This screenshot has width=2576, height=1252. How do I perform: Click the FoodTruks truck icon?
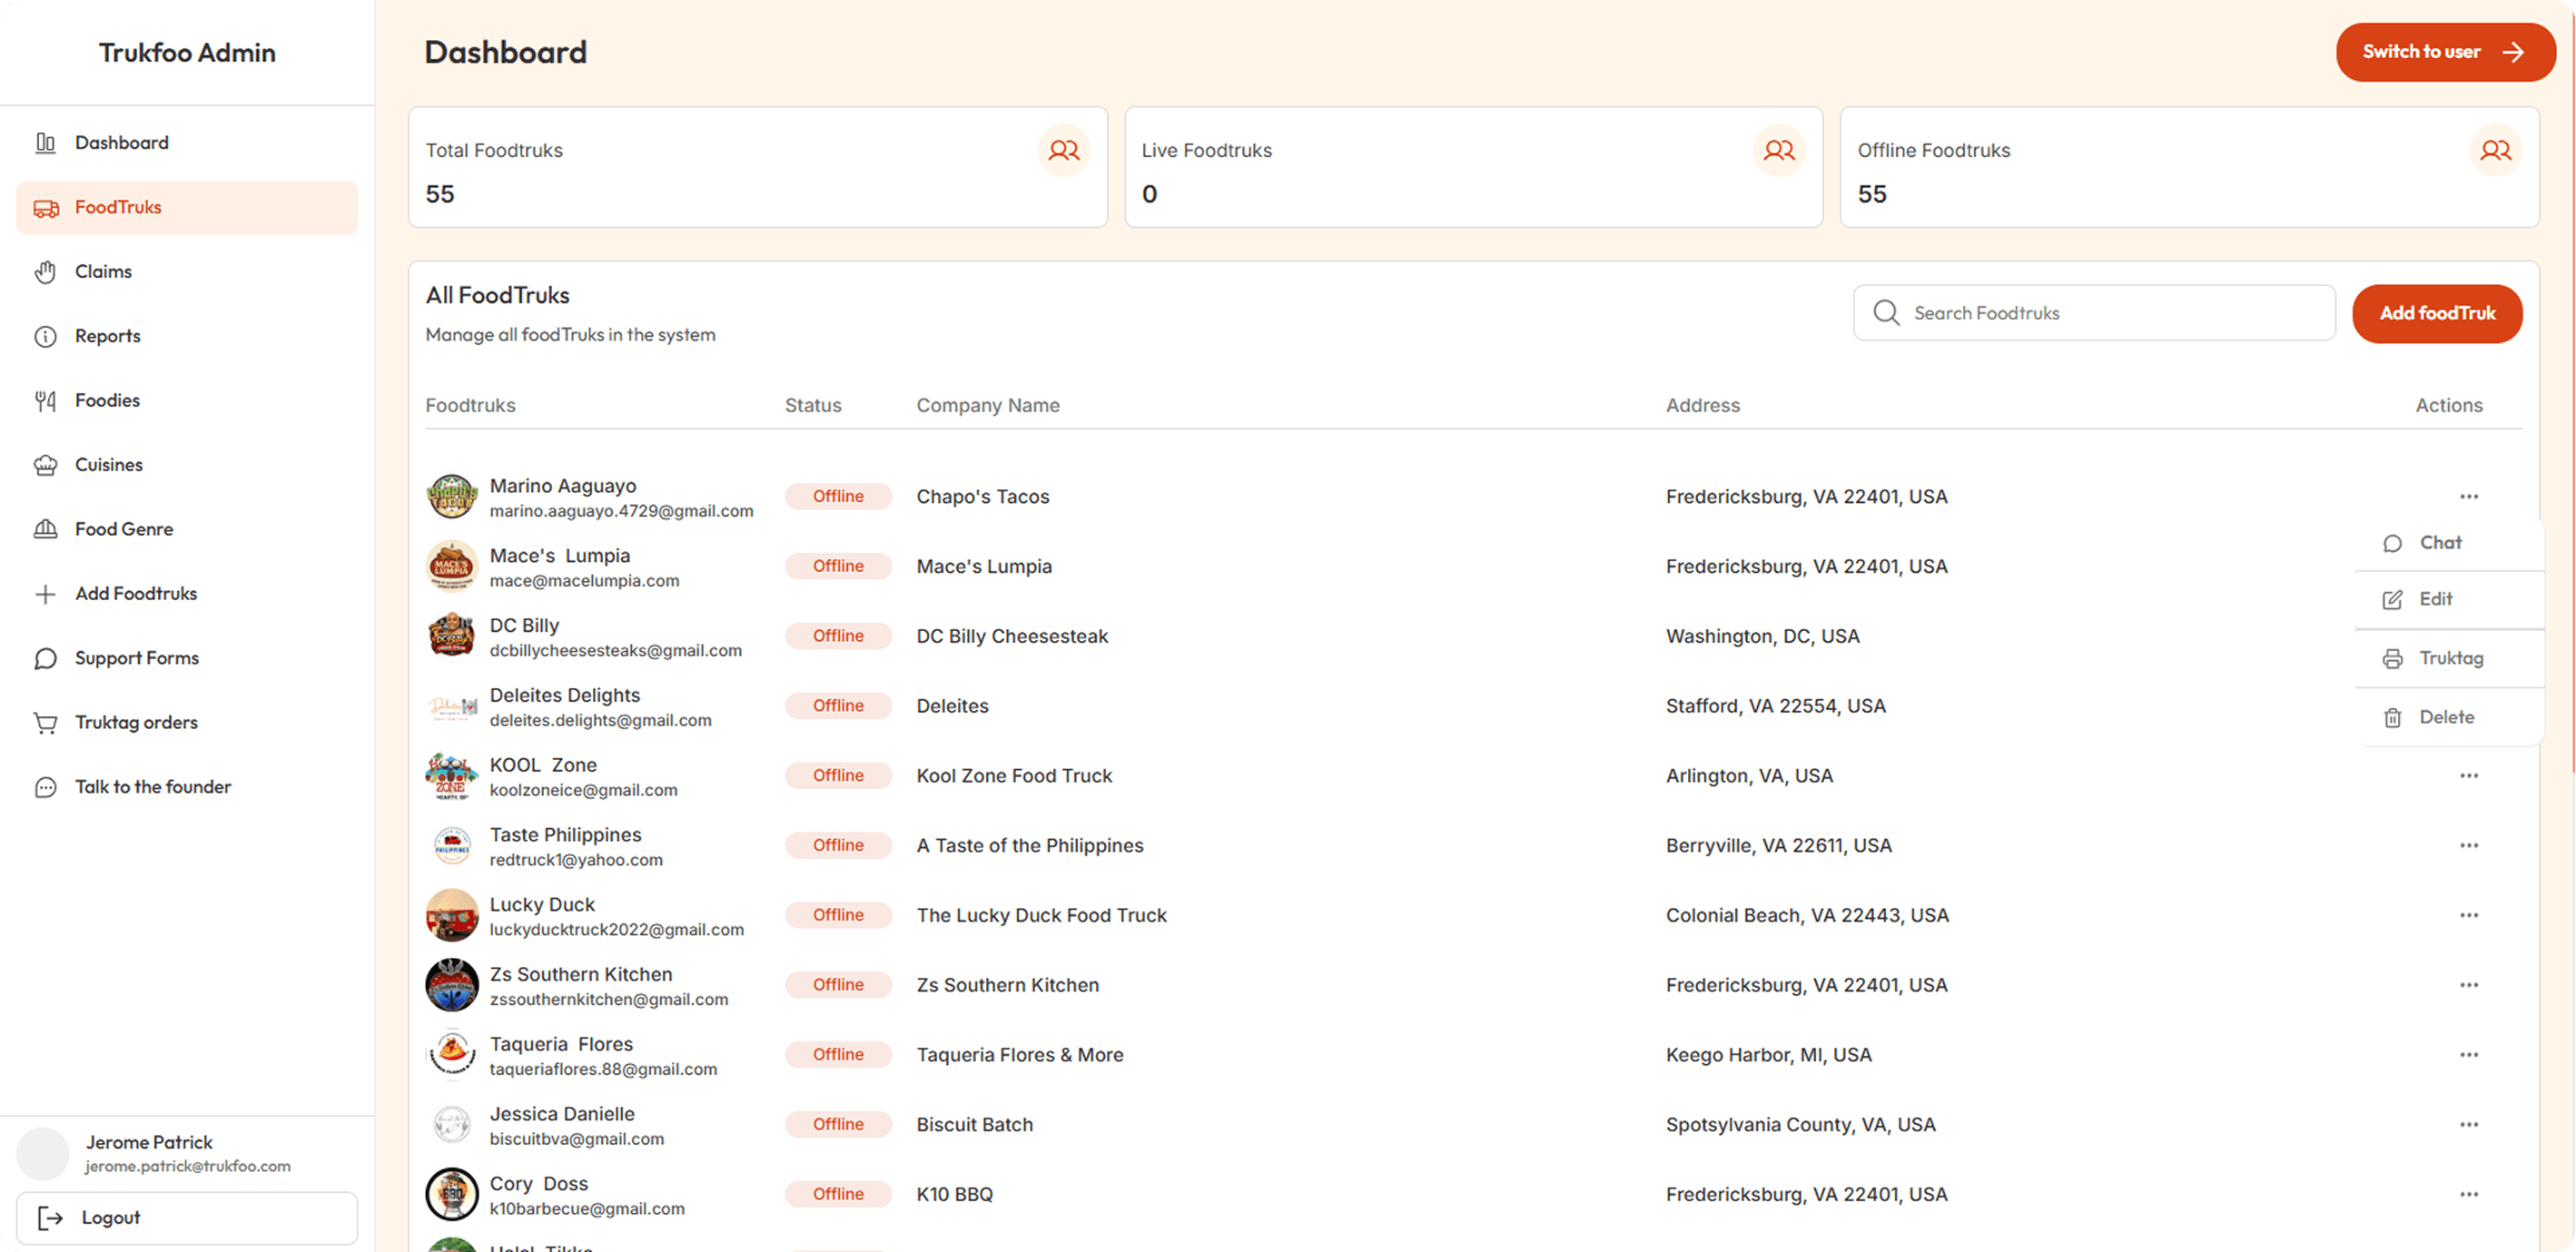pyautogui.click(x=46, y=208)
